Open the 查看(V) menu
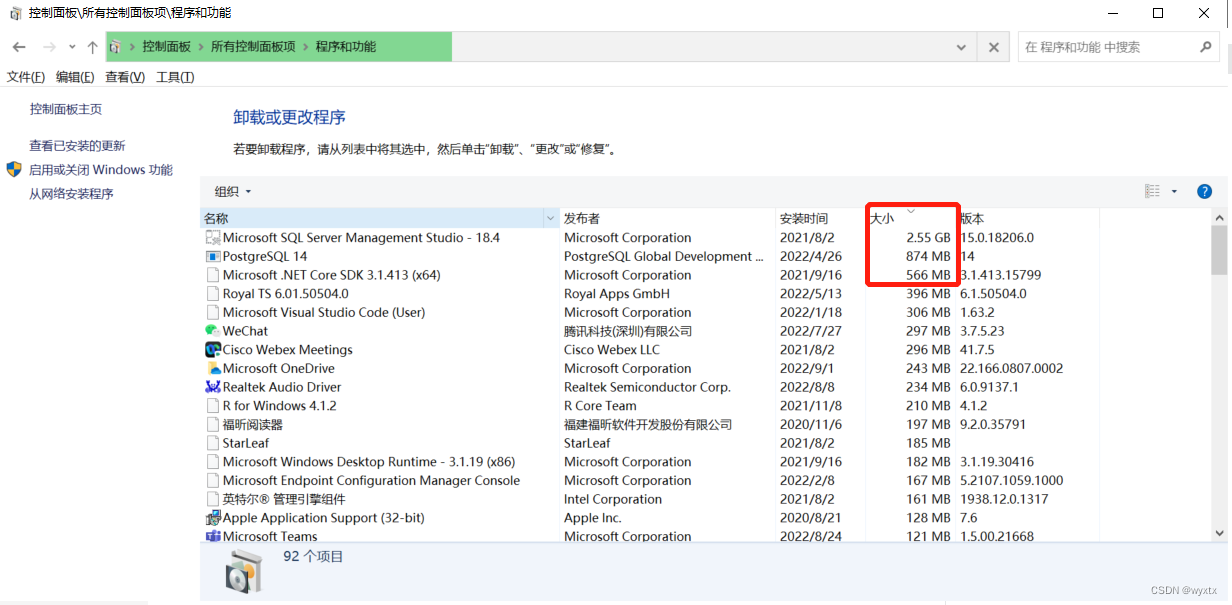Screen dimensions: 1232x605 [125, 77]
